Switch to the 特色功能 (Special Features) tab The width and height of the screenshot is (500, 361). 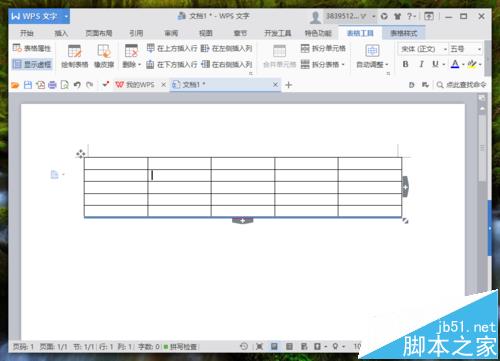(x=318, y=33)
